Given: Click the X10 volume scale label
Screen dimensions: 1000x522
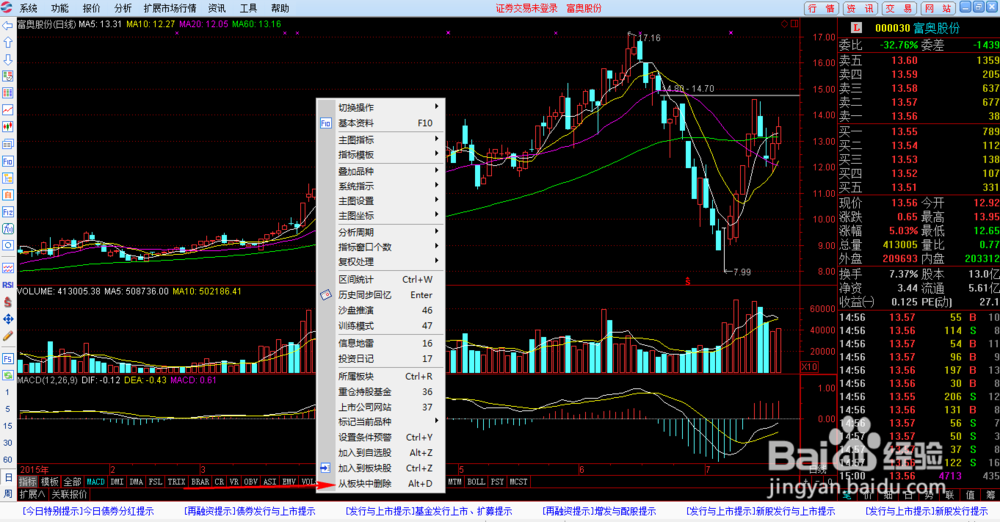Looking at the screenshot, I should point(809,367).
